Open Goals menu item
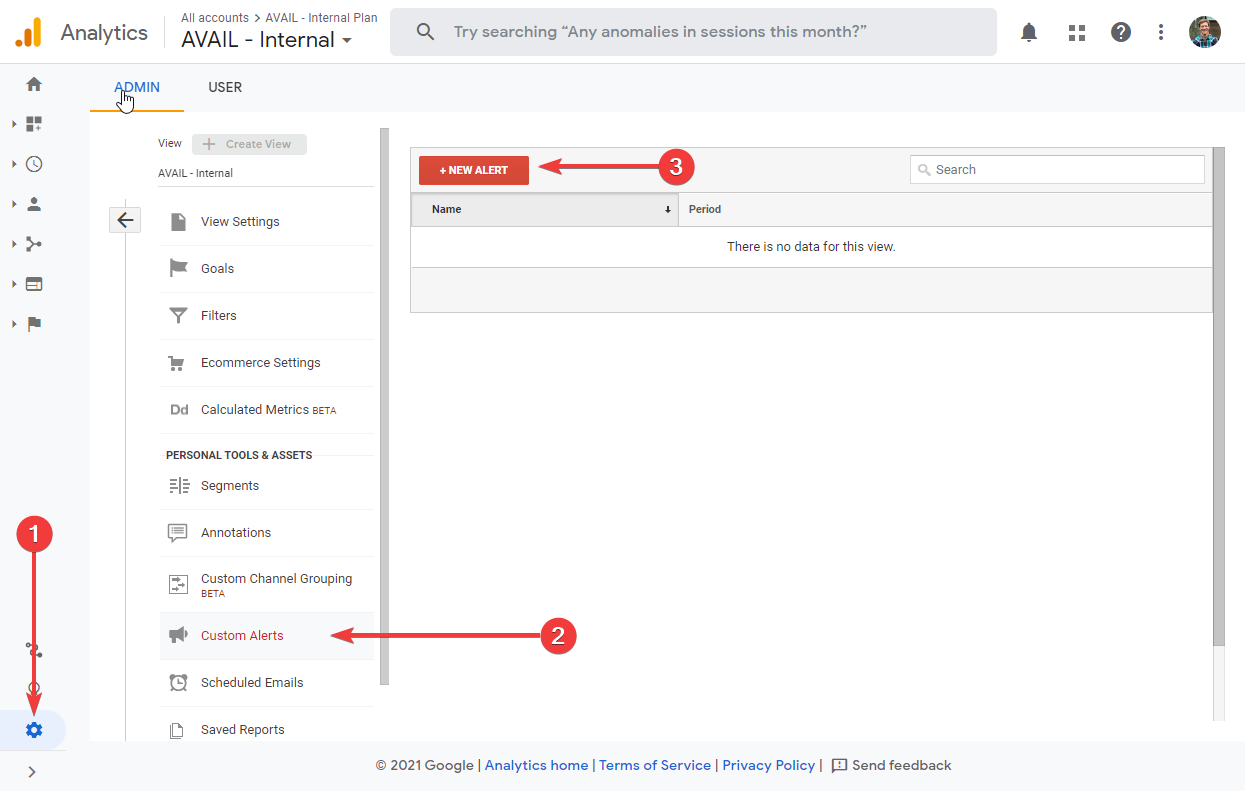The width and height of the screenshot is (1245, 791). (266, 269)
